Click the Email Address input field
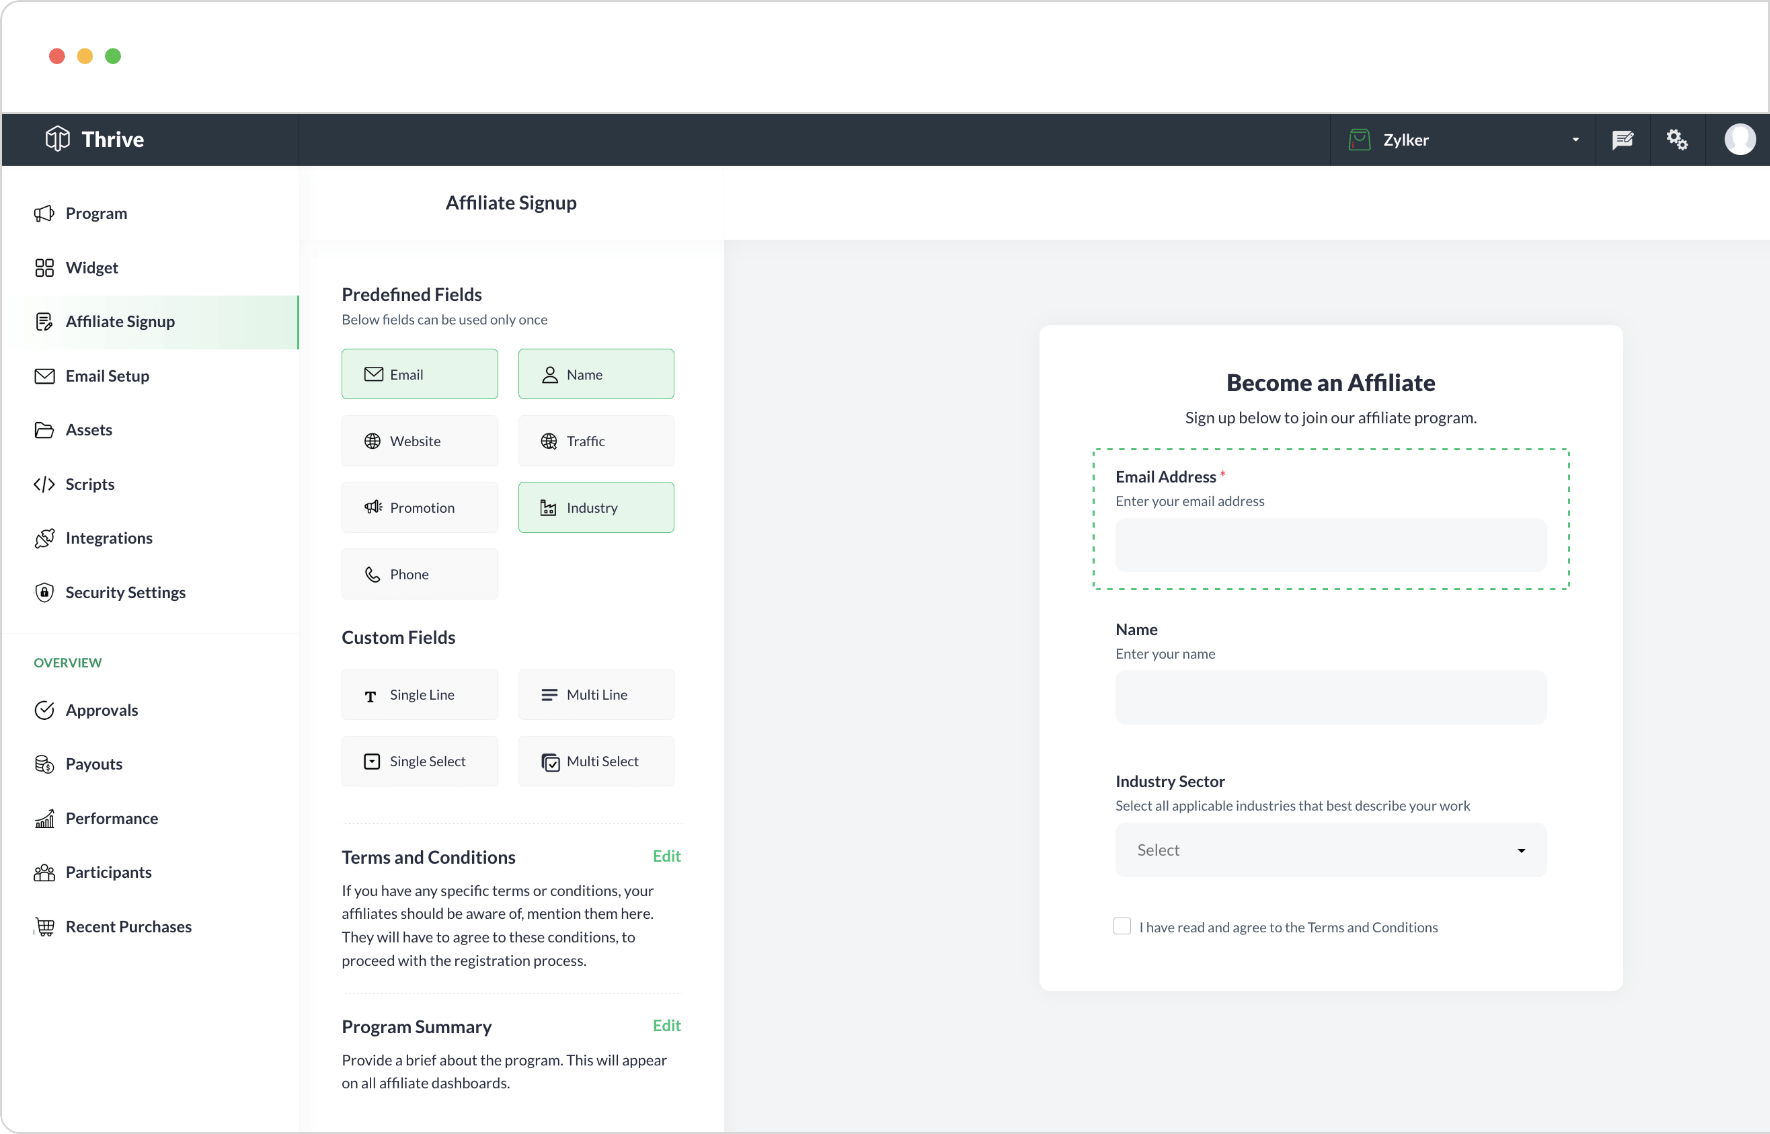 tap(1331, 545)
